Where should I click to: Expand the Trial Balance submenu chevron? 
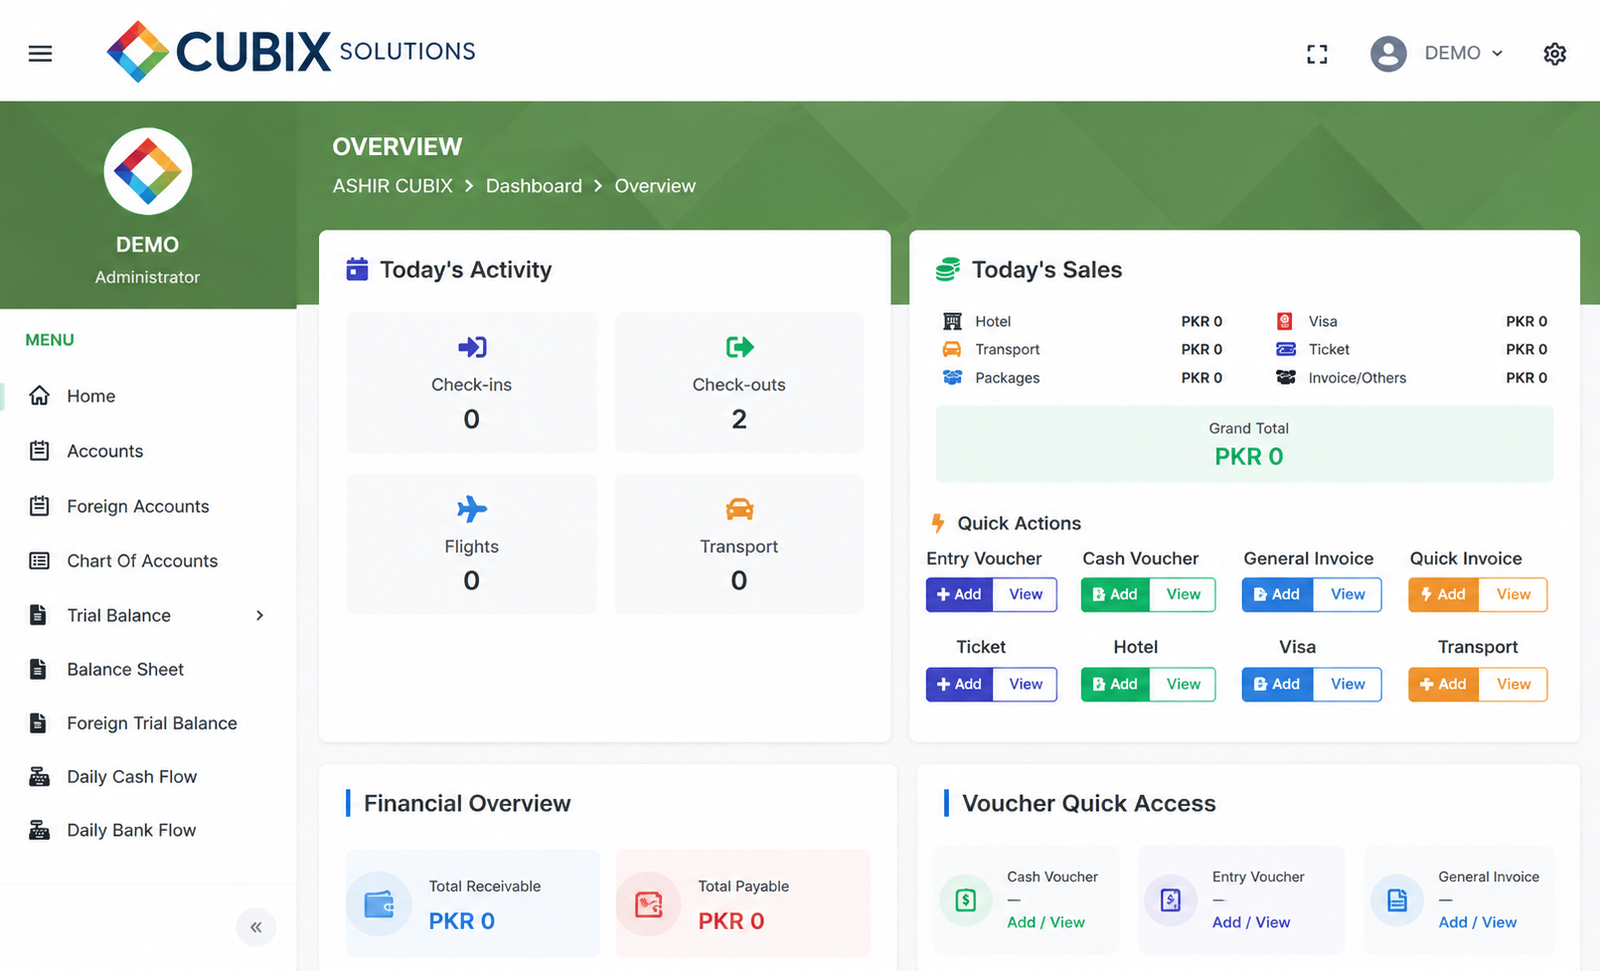tap(260, 615)
